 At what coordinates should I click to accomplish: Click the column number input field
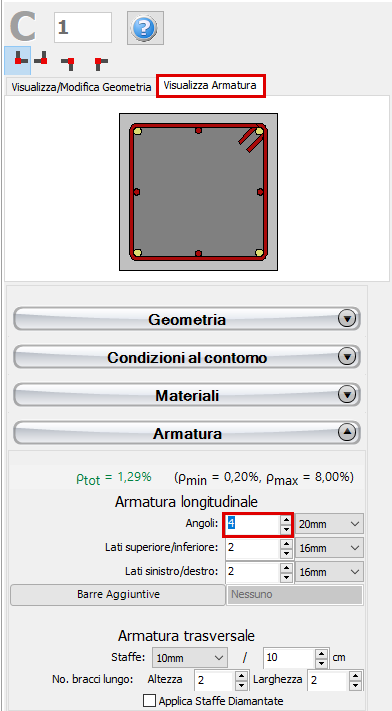83,27
